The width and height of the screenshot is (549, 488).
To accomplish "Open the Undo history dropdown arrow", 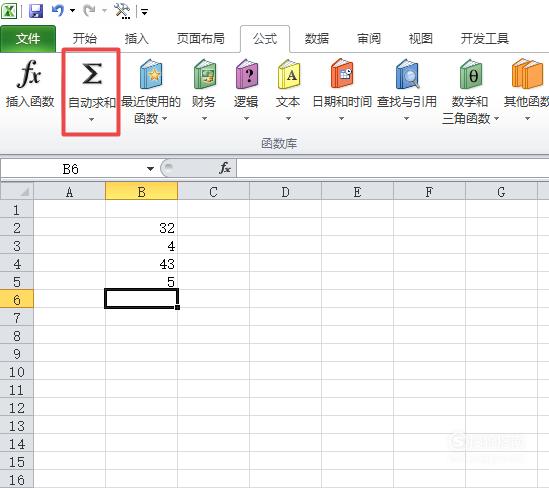I will pyautogui.click(x=72, y=11).
